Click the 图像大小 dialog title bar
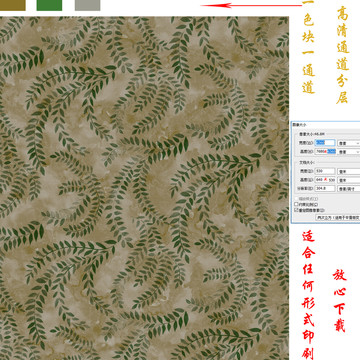Viewport: 360px width, 360px height. (325, 125)
